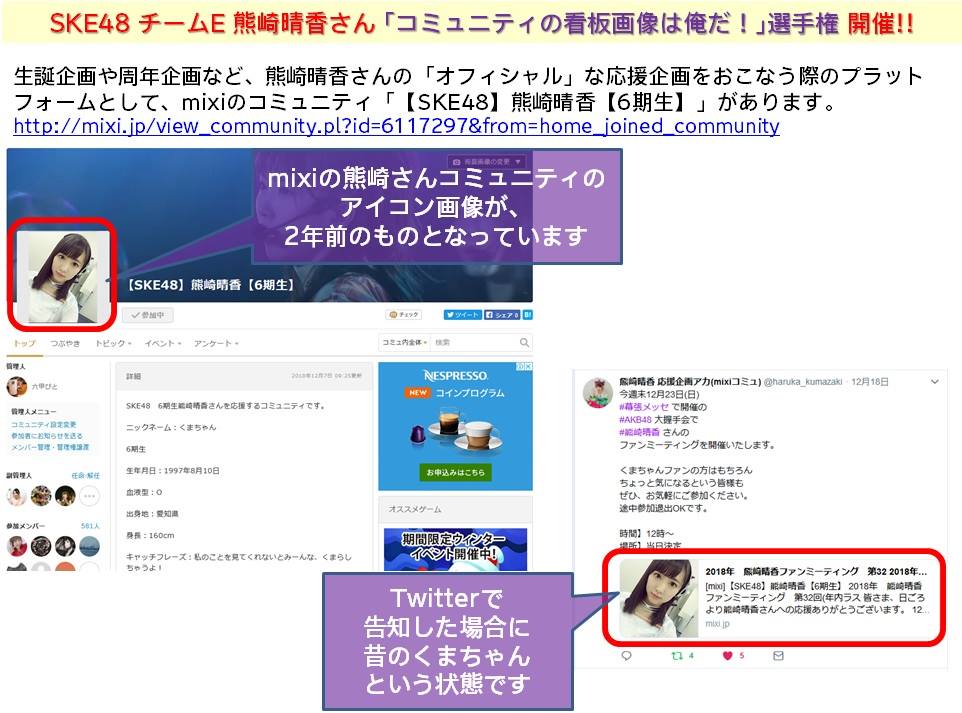Click the オススメゲーム heading
The image size is (962, 713).
(415, 509)
